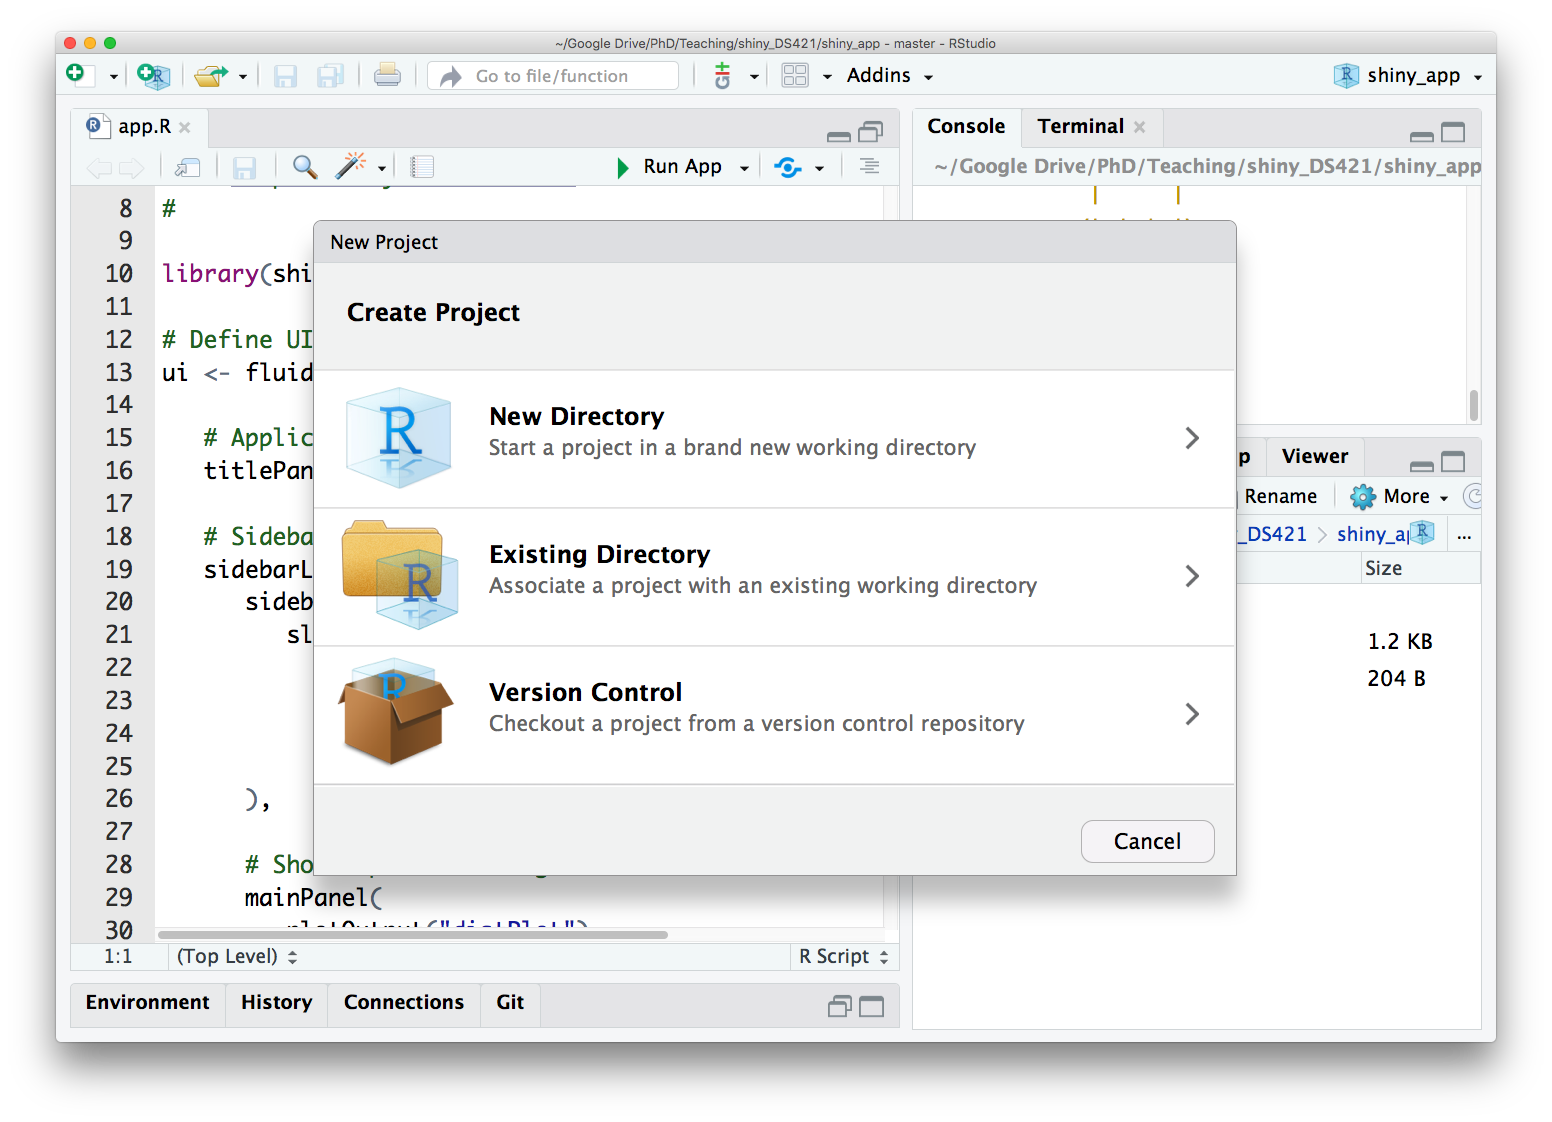
Task: Open the History tab
Action: click(x=277, y=1003)
